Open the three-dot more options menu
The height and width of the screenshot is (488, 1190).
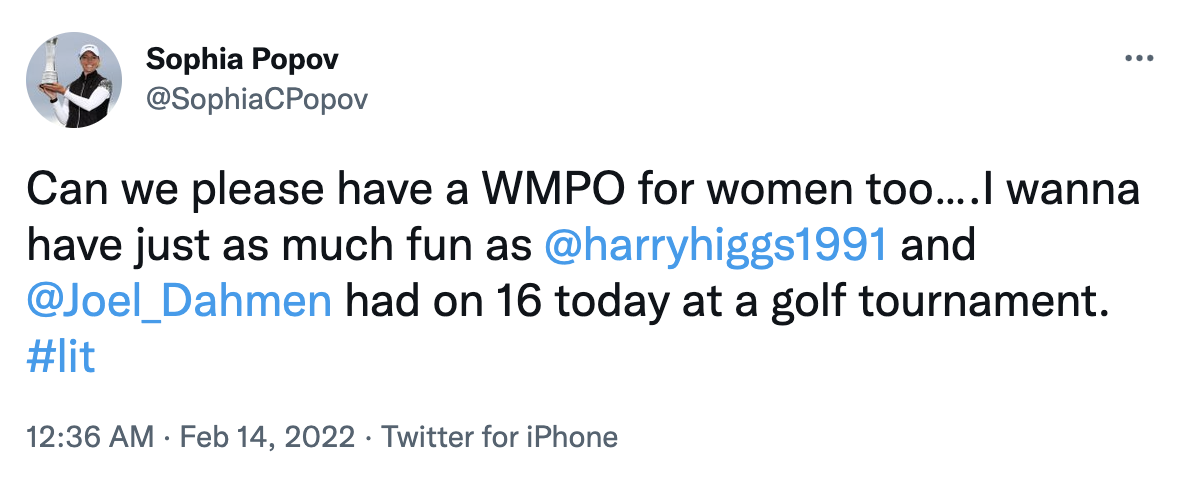[1140, 59]
